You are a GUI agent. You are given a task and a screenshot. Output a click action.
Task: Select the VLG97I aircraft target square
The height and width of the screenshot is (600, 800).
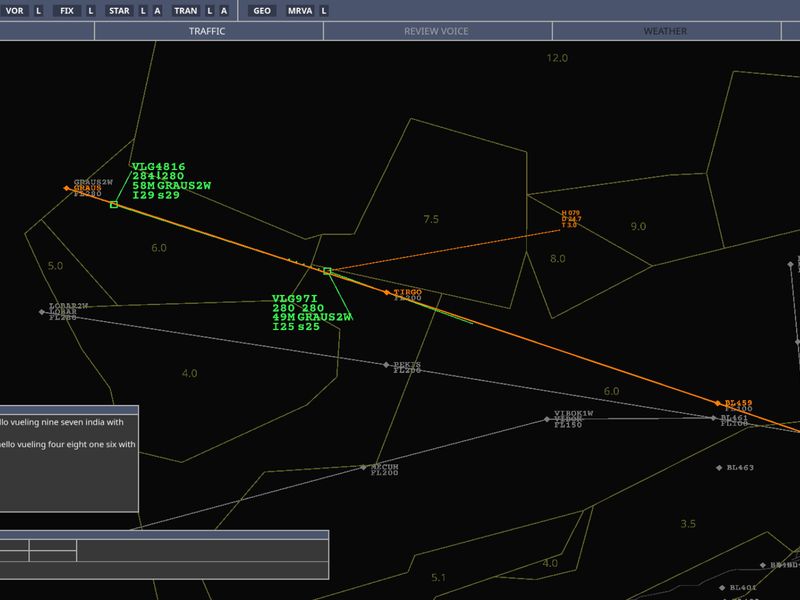tap(327, 271)
